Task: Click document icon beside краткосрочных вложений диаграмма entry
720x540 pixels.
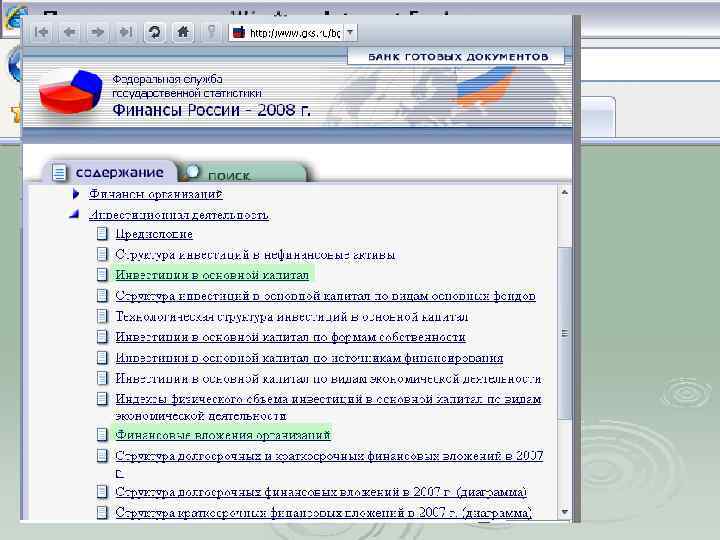Action: [102, 512]
